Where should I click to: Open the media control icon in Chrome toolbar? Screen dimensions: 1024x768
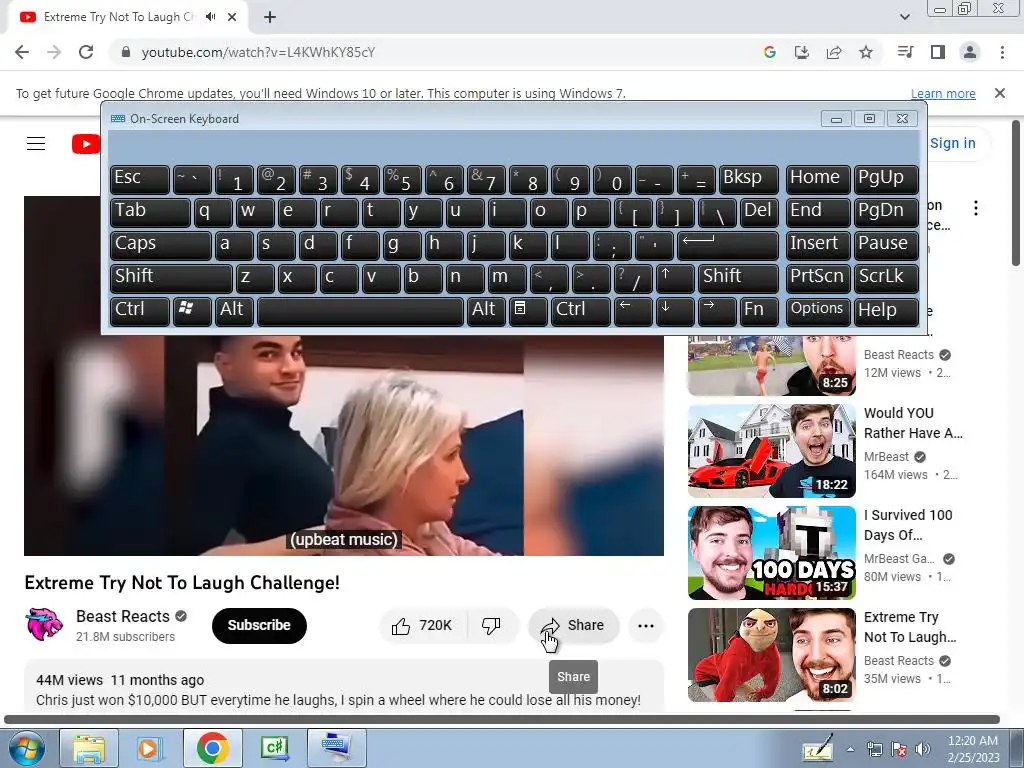(905, 52)
